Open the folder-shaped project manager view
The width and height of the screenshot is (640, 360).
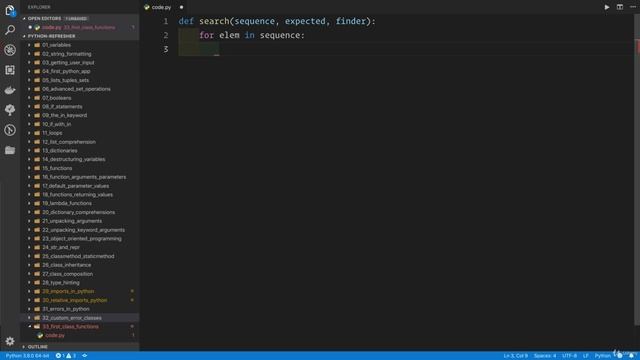pyautogui.click(x=10, y=150)
